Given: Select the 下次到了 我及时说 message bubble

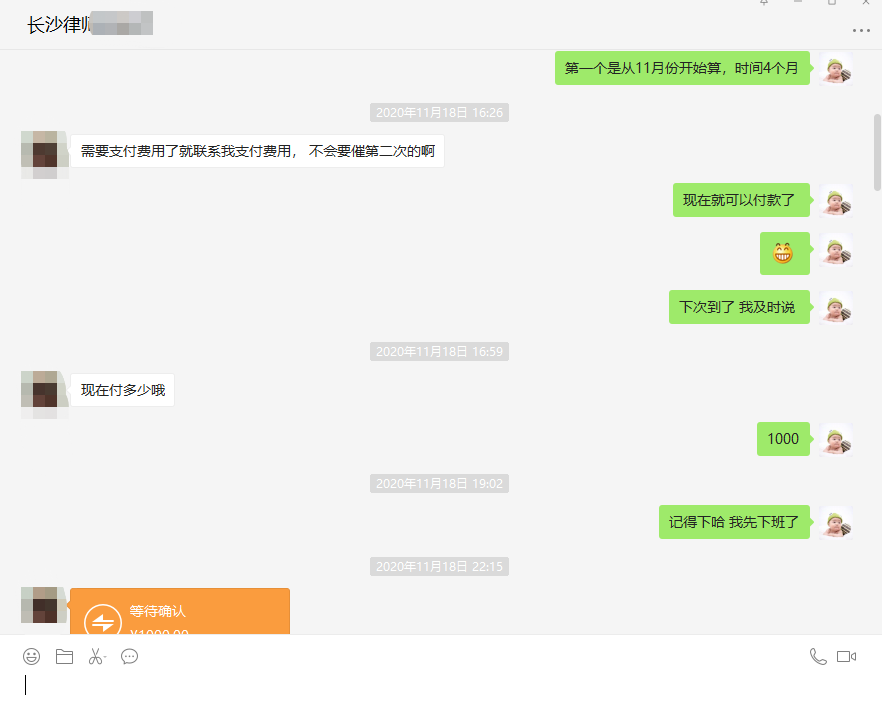Looking at the screenshot, I should pyautogui.click(x=738, y=307).
